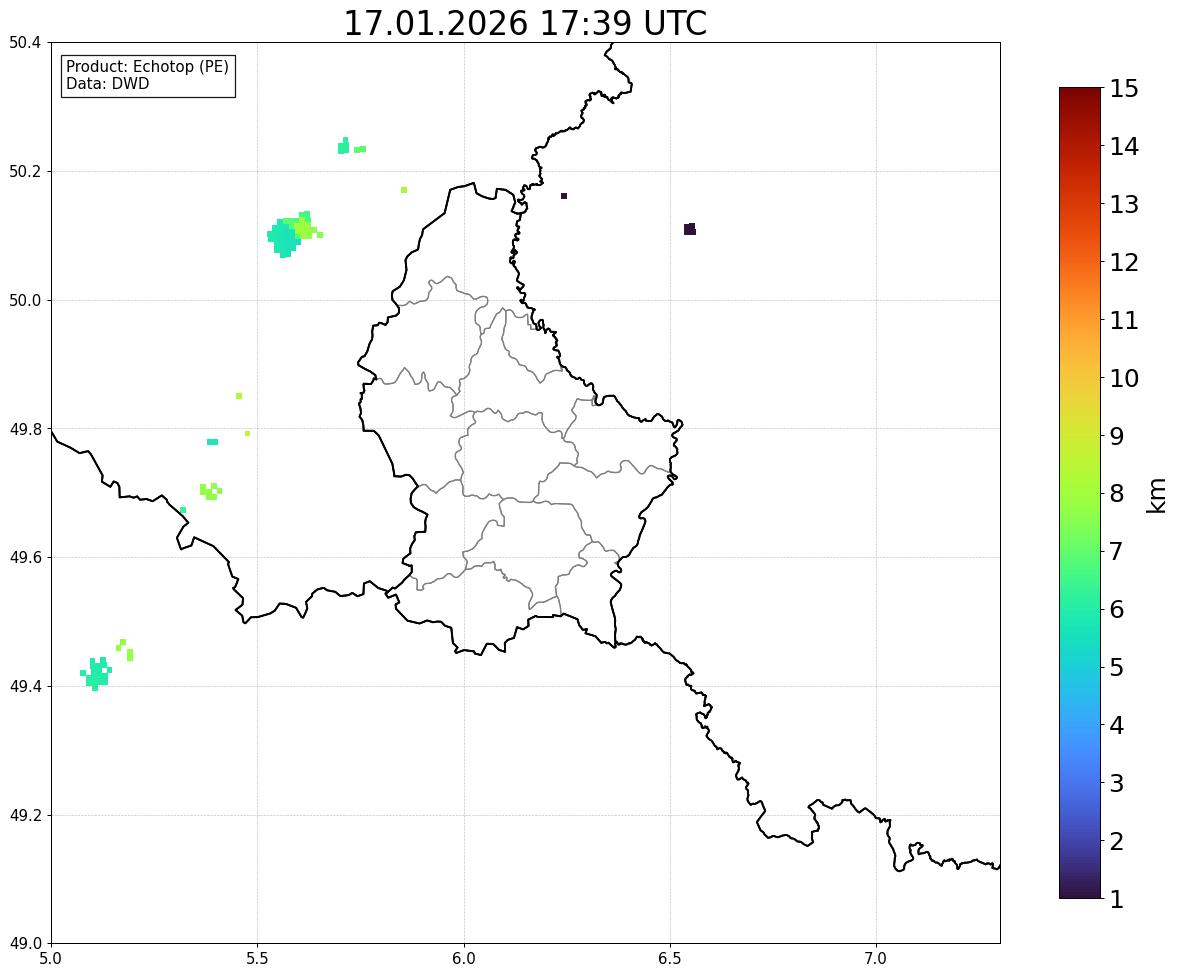Click the small teal echo near 50.24N 5.7E
Screen dimensions: 1178x976
344,146
